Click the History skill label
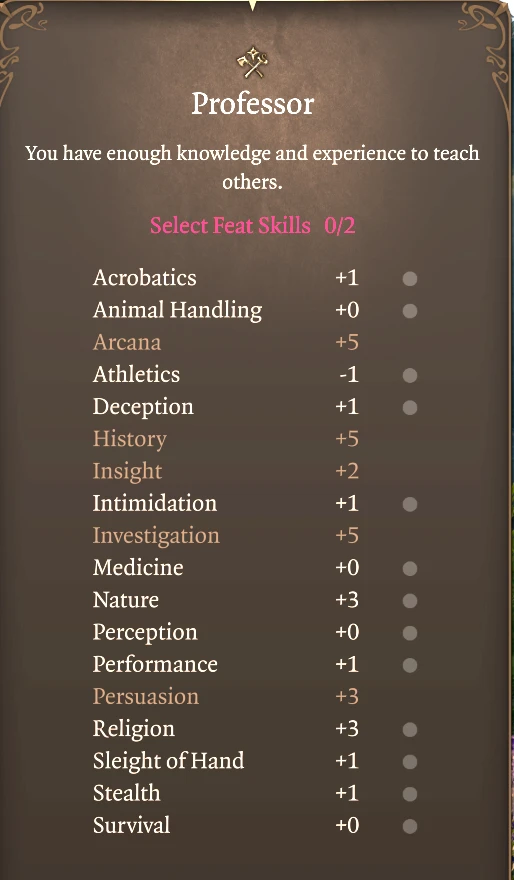Screen dimensions: 514x880 [130, 439]
